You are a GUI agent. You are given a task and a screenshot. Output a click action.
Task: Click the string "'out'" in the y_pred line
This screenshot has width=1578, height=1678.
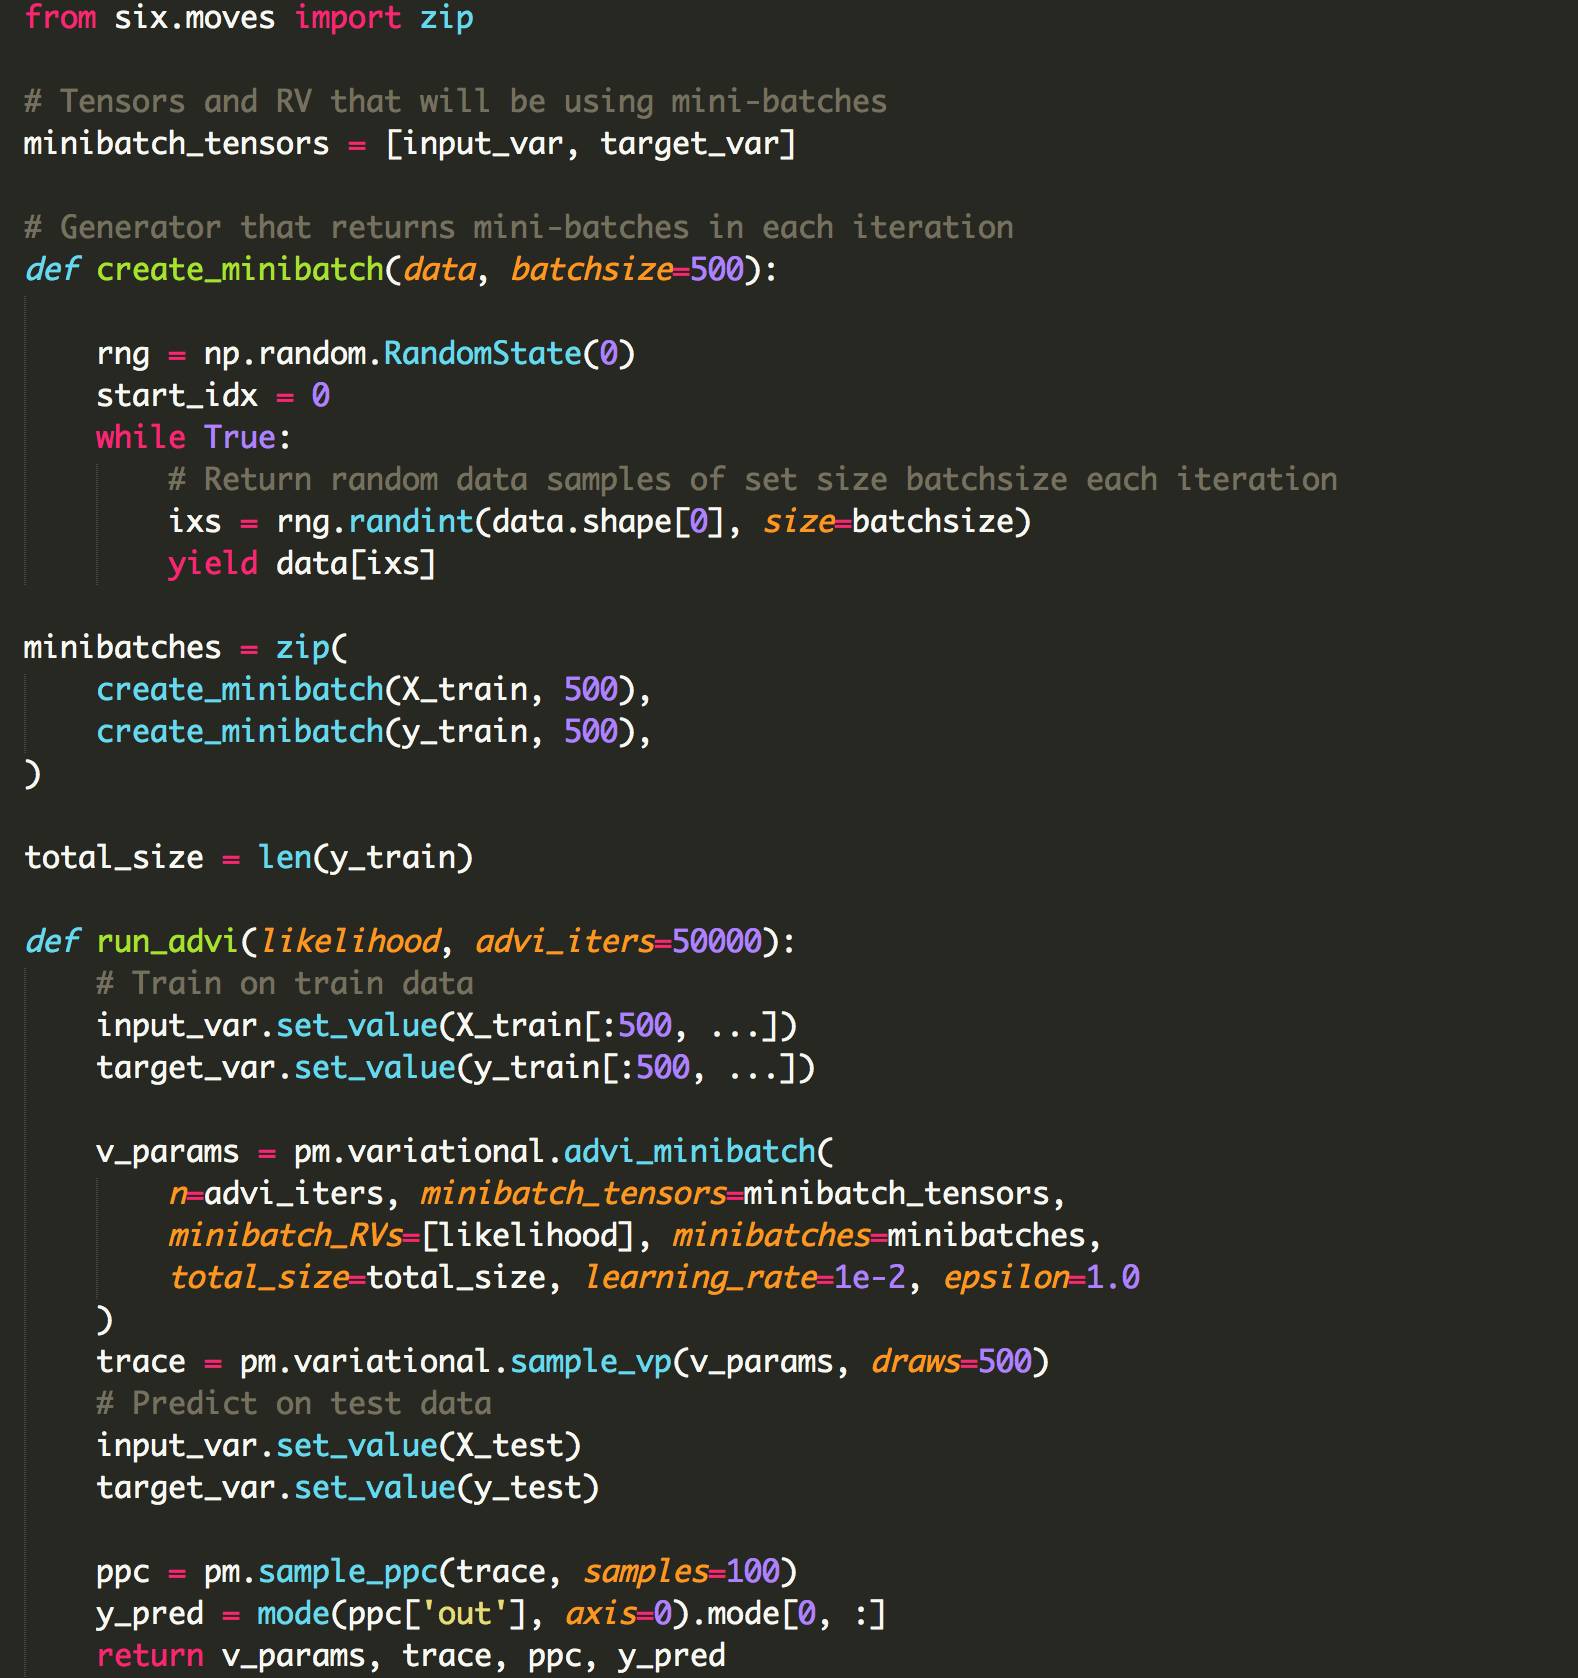[465, 1614]
